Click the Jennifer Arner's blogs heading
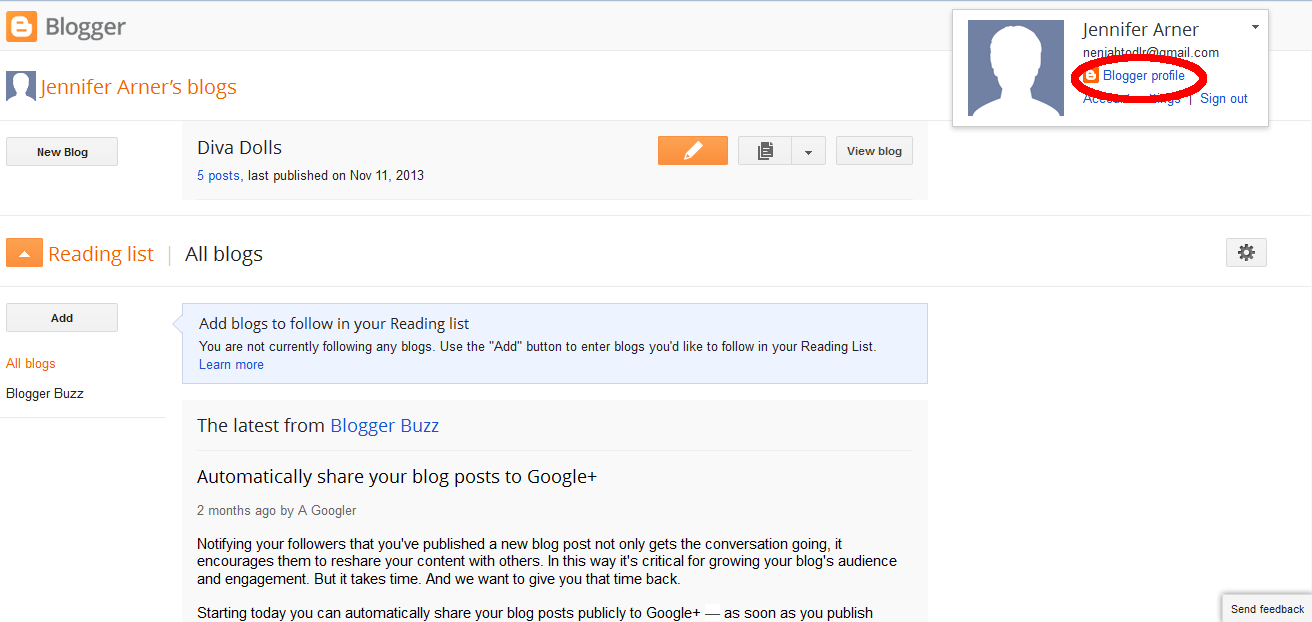1312x622 pixels. pos(139,87)
